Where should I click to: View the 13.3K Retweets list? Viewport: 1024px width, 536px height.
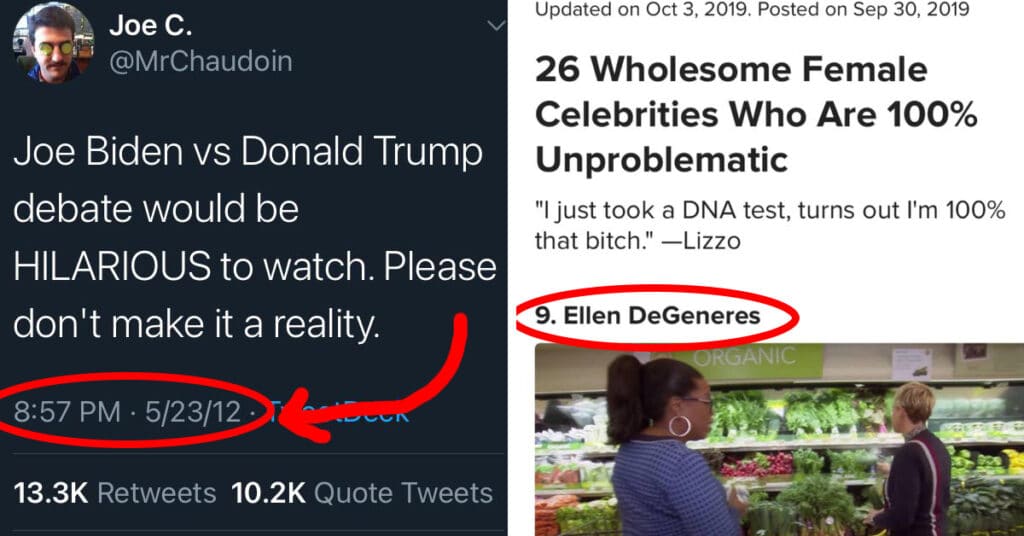[x=114, y=492]
